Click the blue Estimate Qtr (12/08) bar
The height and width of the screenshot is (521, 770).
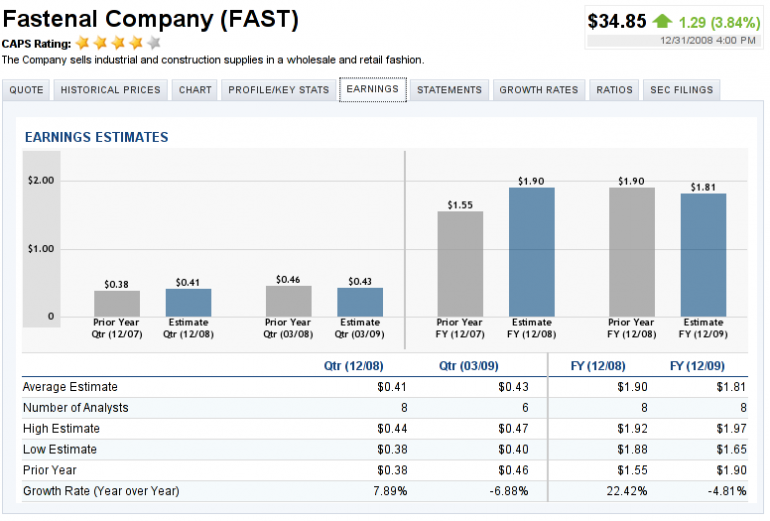tap(188, 303)
